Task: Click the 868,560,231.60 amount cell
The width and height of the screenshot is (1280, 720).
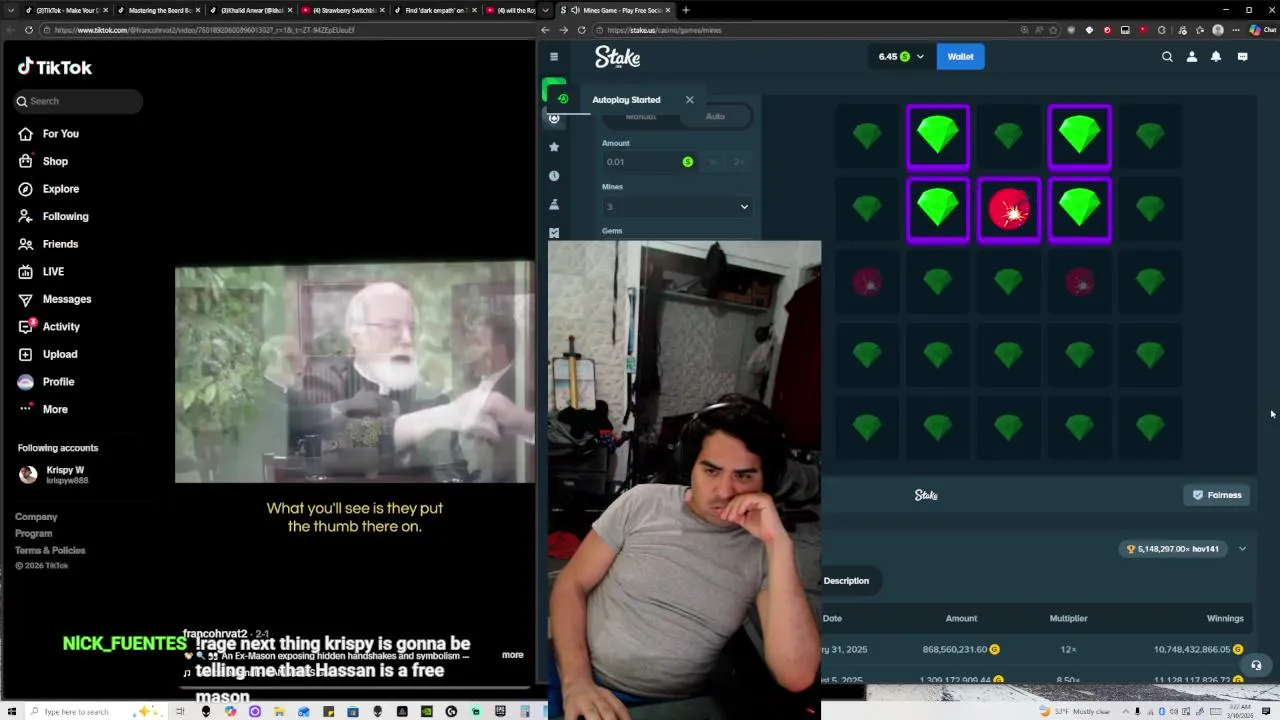Action: pyautogui.click(x=961, y=650)
